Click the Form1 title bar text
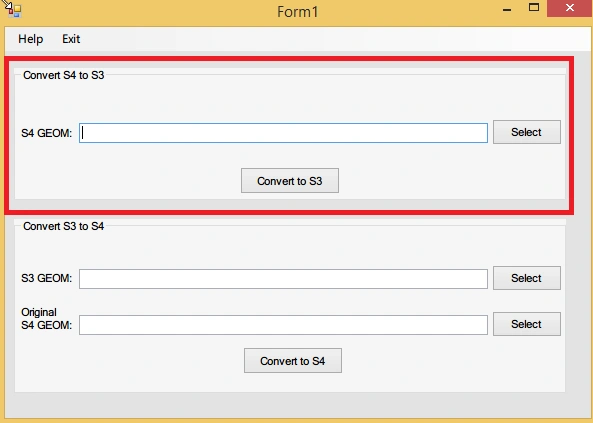Image resolution: width=593 pixels, height=423 pixels. (x=298, y=12)
